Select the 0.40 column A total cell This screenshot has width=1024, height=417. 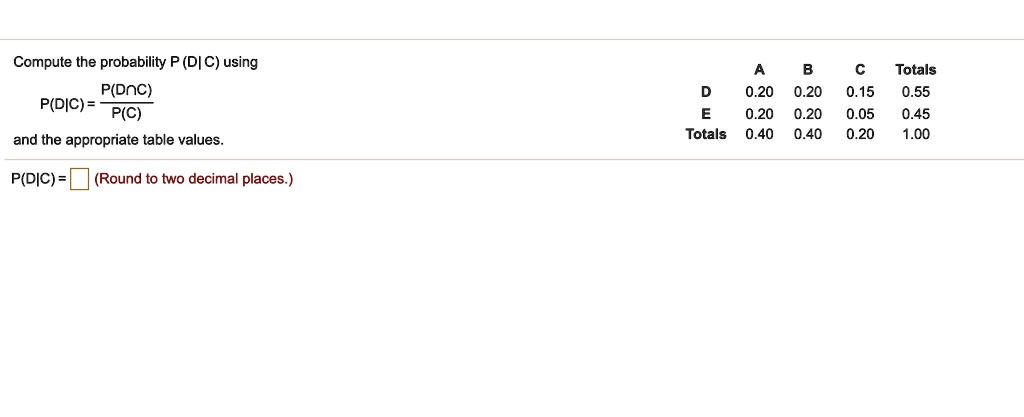(759, 134)
